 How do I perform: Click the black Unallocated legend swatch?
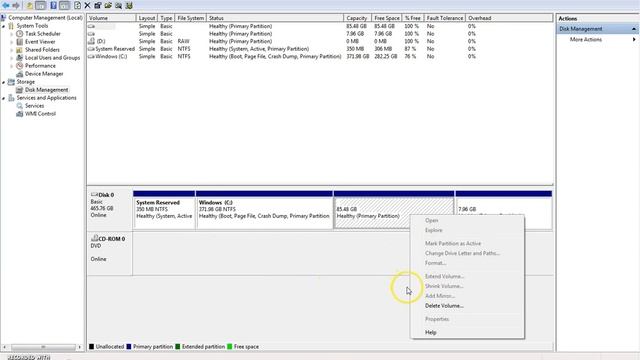pos(91,347)
